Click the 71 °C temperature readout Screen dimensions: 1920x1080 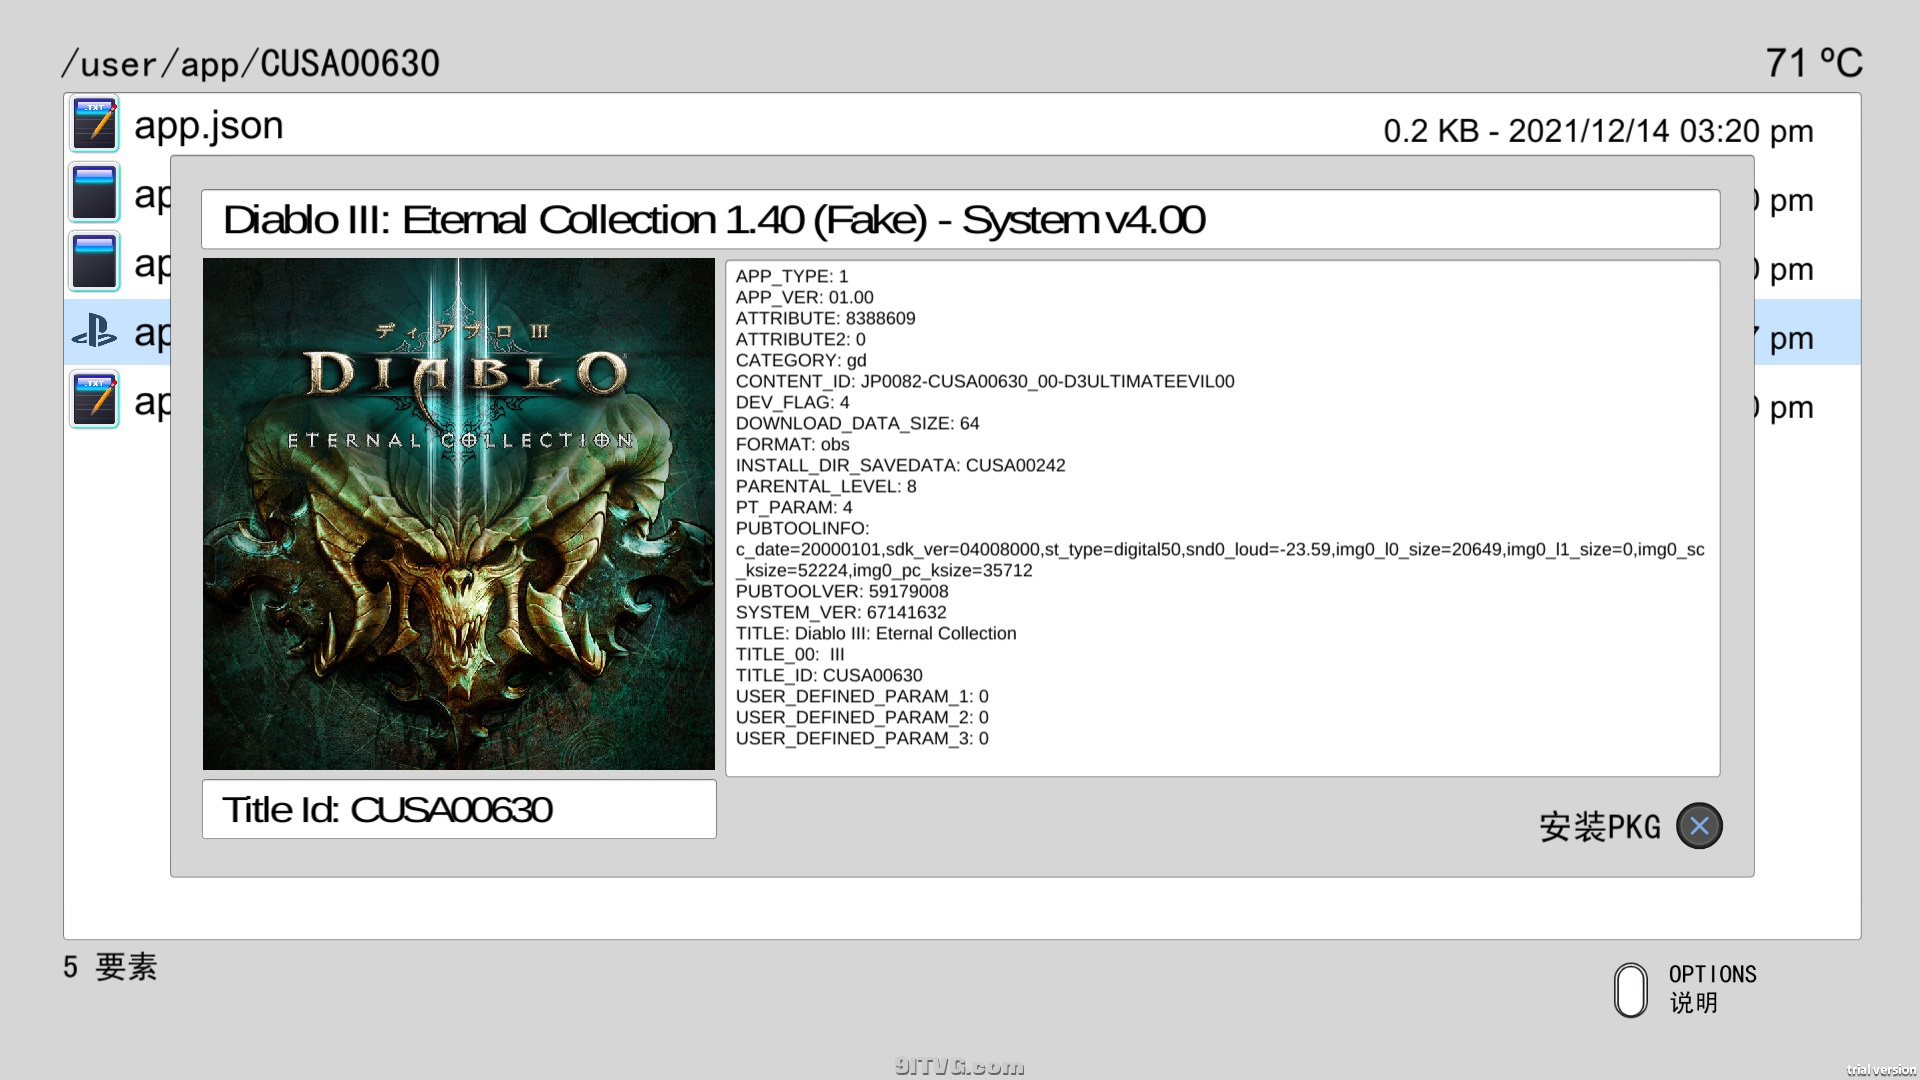[1814, 63]
